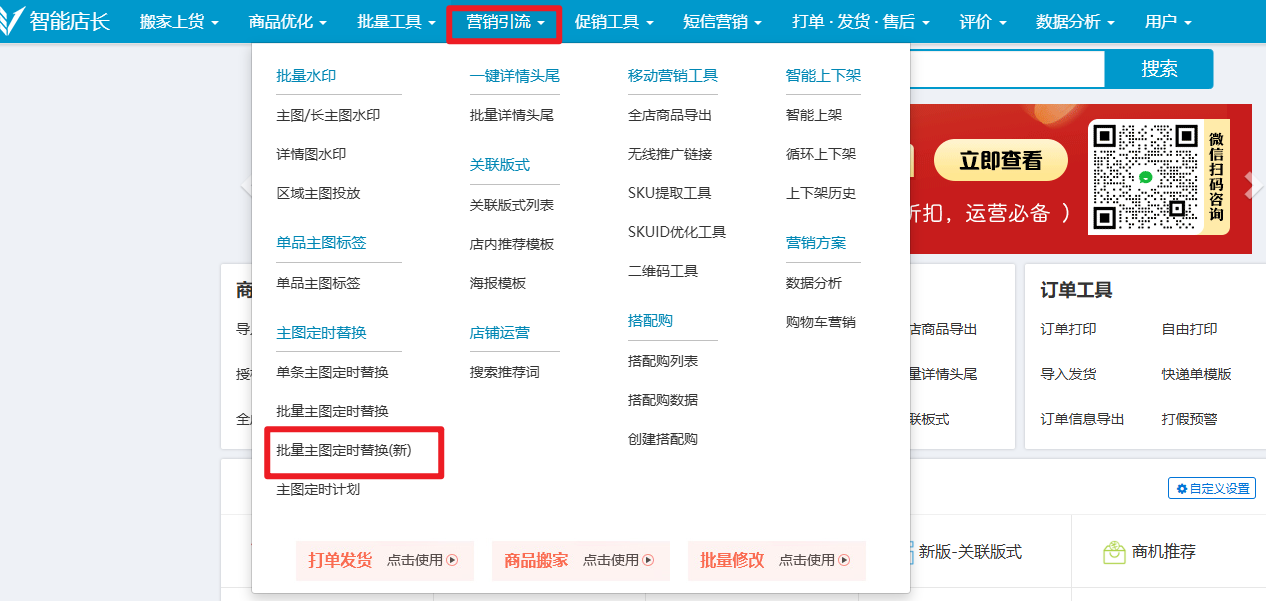Open the 订单打印 link in 订单工具

tap(1068, 330)
